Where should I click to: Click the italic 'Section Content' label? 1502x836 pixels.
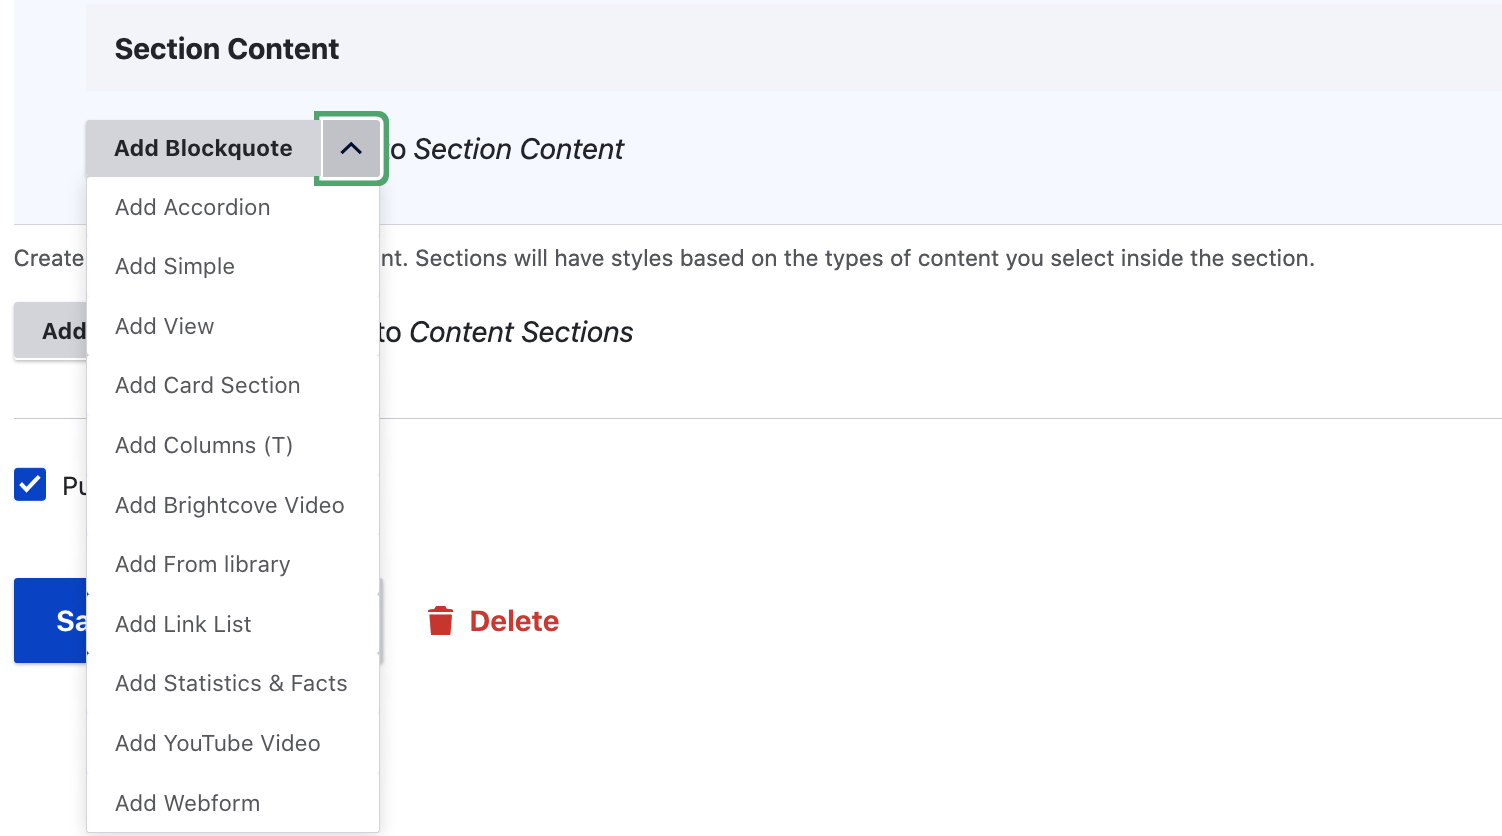tap(519, 149)
